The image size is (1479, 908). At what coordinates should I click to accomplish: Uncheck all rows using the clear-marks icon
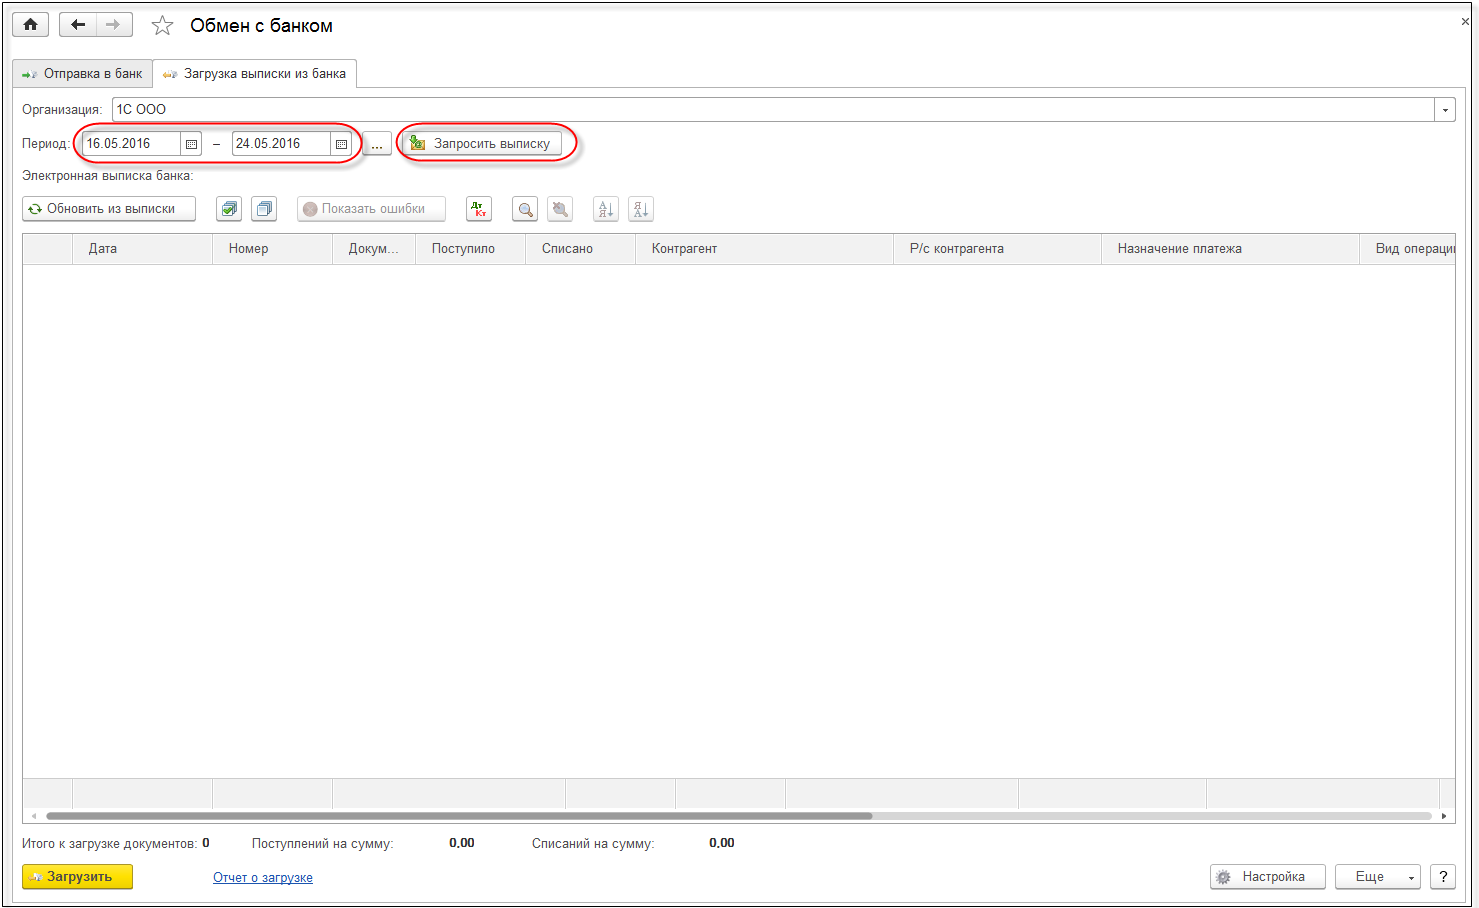(264, 209)
